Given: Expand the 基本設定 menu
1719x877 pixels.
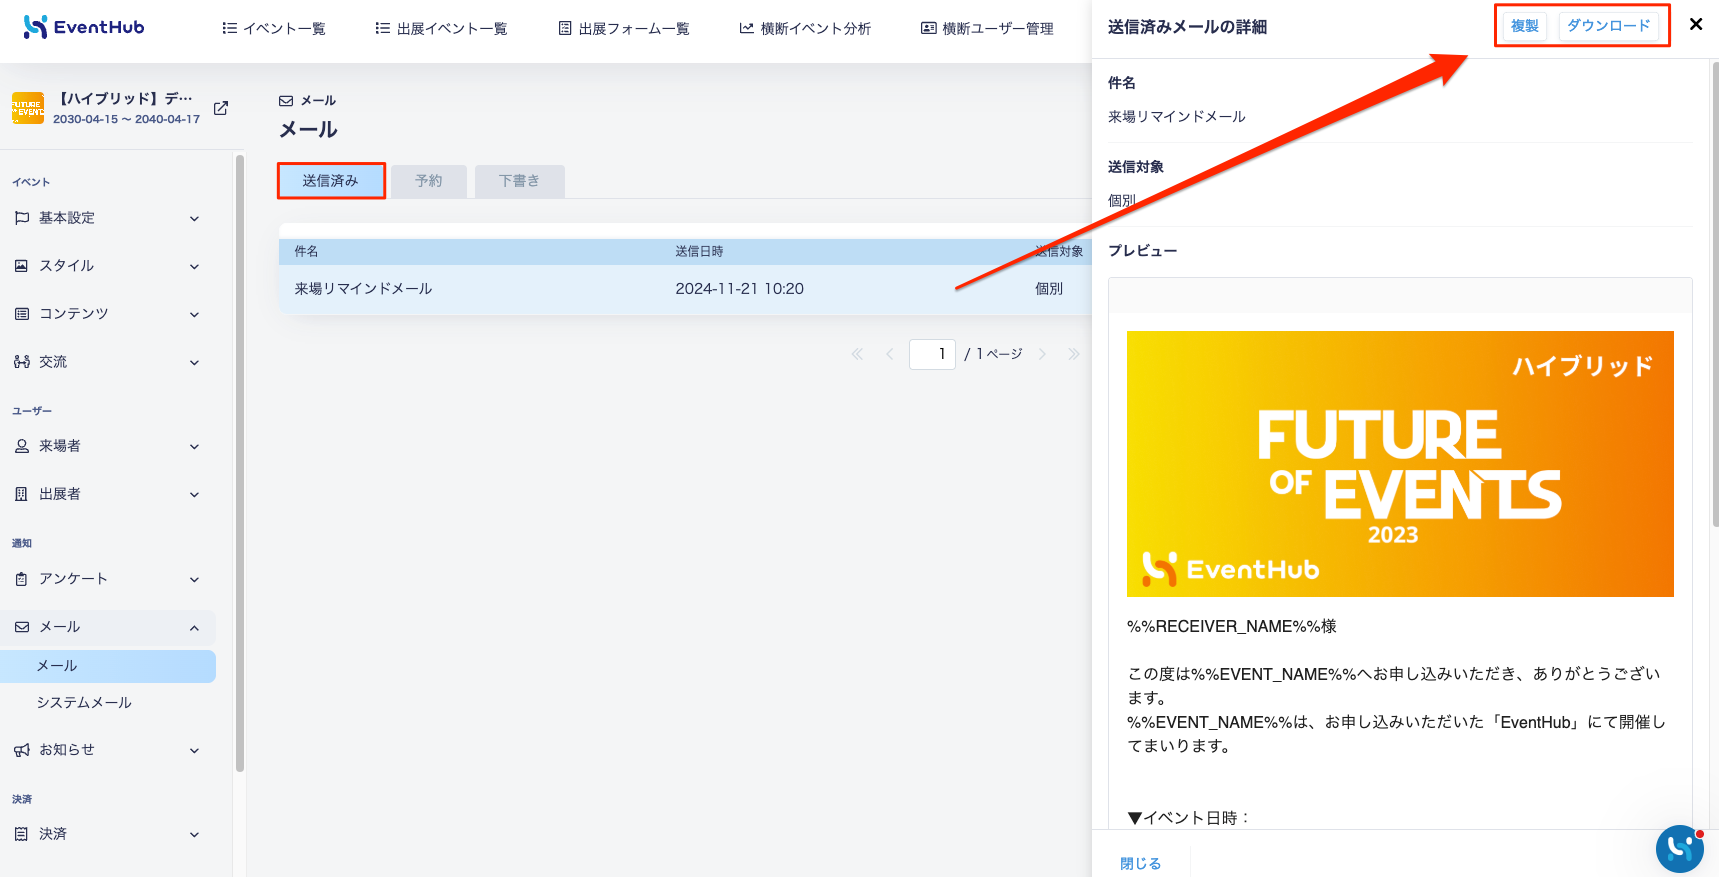Looking at the screenshot, I should 194,219.
